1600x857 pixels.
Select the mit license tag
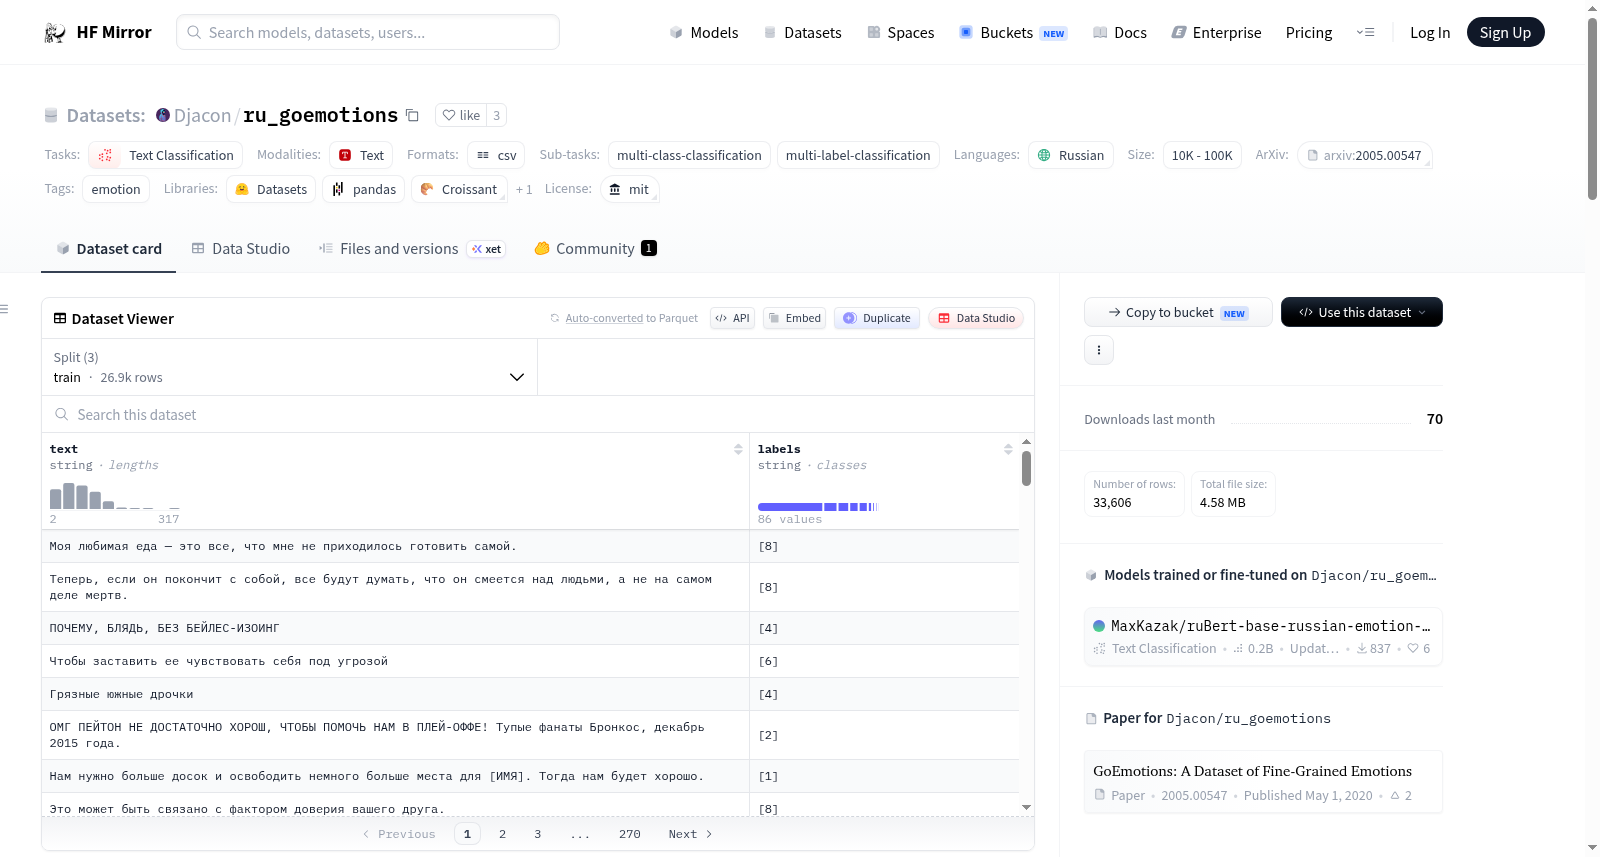629,189
